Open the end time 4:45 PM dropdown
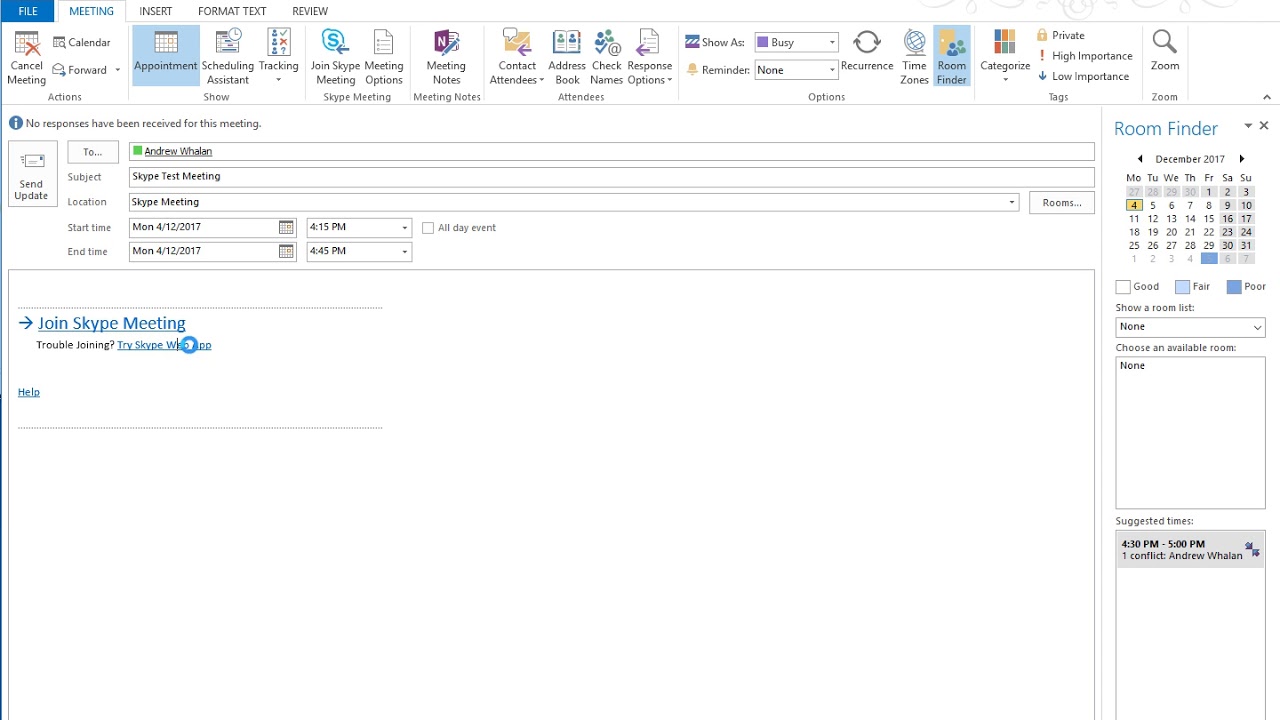Viewport: 1280px width, 720px height. coord(404,251)
